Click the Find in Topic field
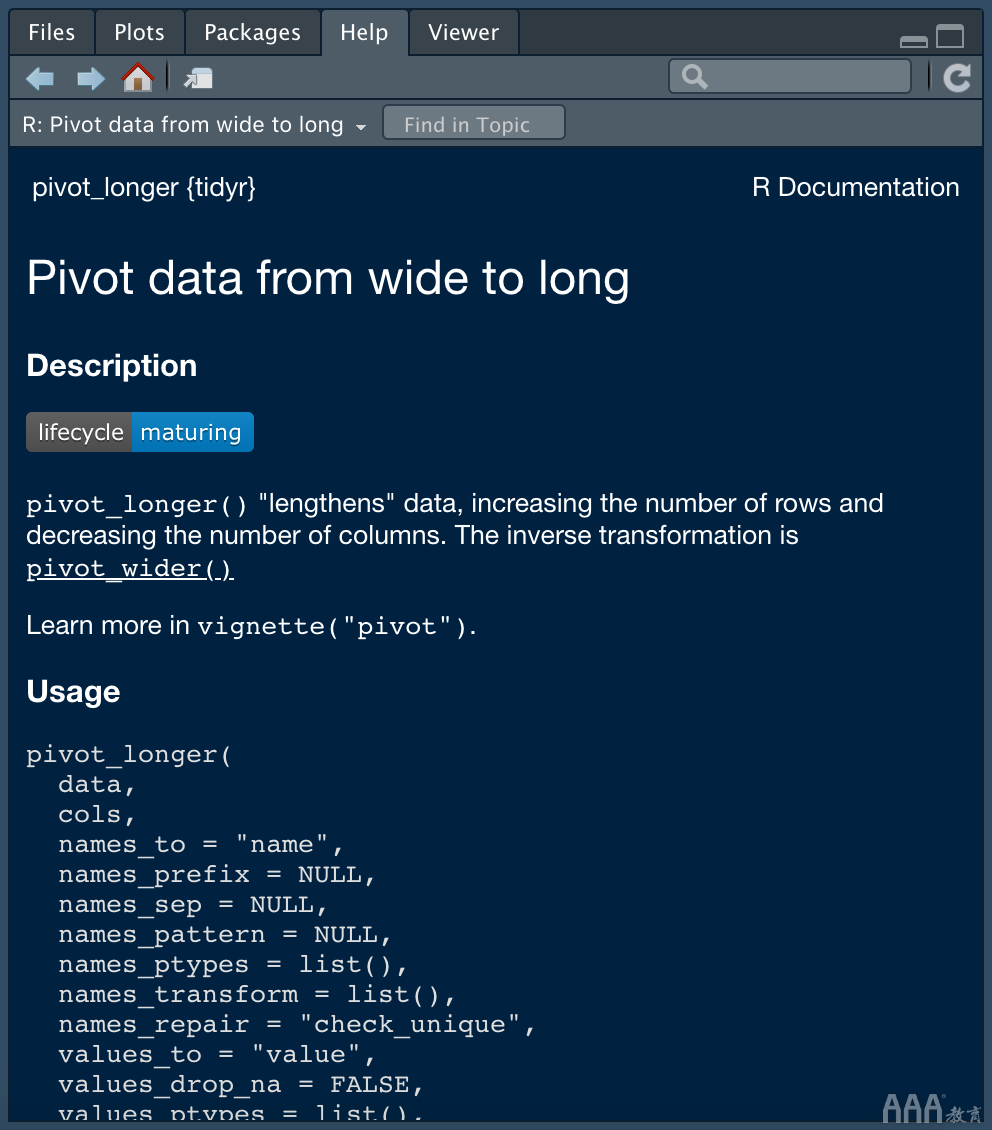992x1130 pixels. (x=473, y=123)
